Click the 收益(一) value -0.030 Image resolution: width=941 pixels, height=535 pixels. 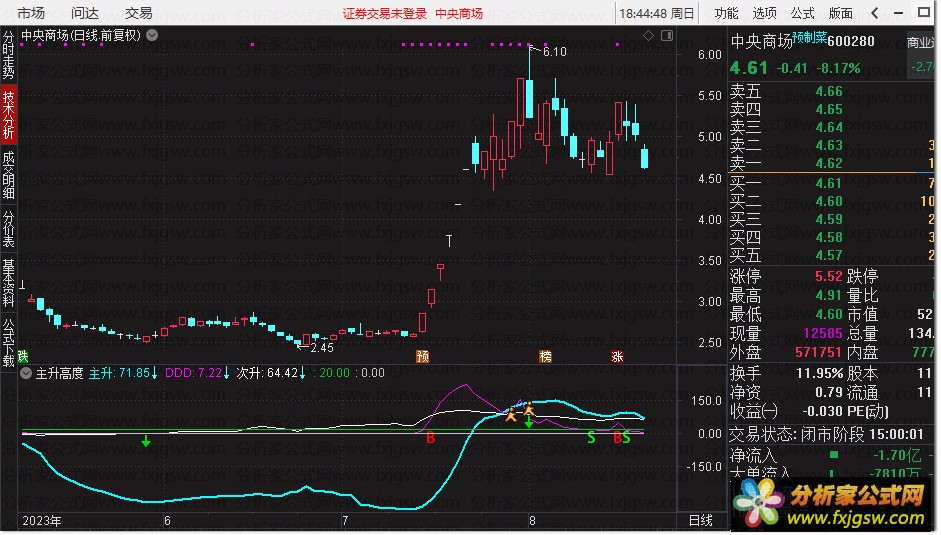coord(822,411)
